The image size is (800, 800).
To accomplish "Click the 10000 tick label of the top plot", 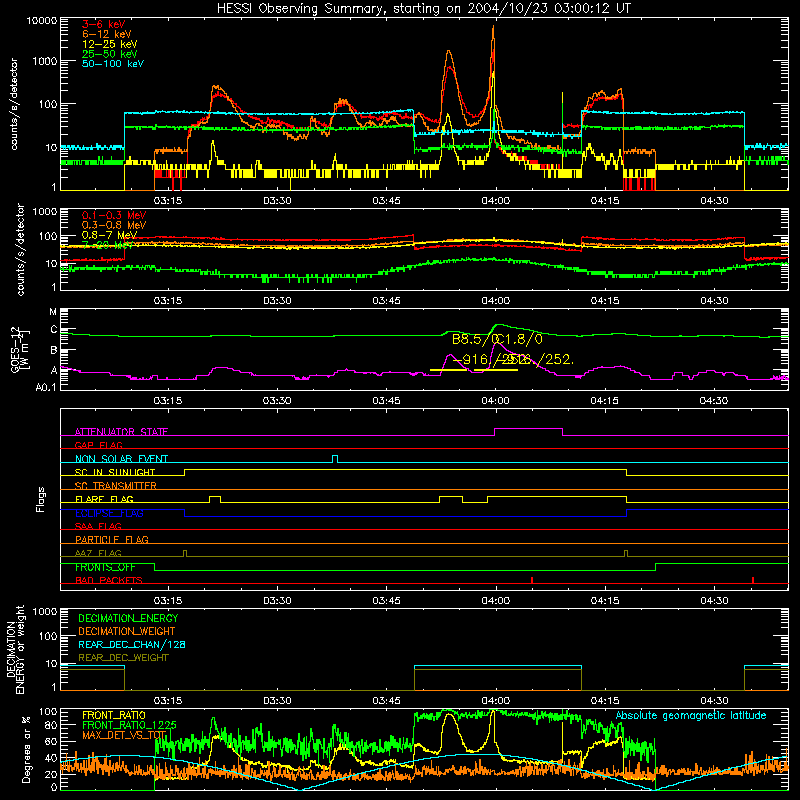I will [x=42, y=21].
